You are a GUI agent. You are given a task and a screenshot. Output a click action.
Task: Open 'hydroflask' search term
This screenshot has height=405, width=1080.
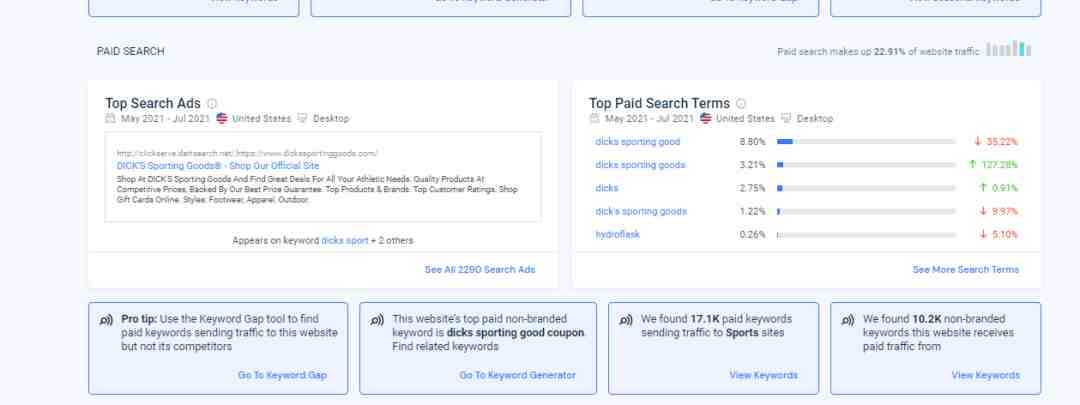[617, 234]
